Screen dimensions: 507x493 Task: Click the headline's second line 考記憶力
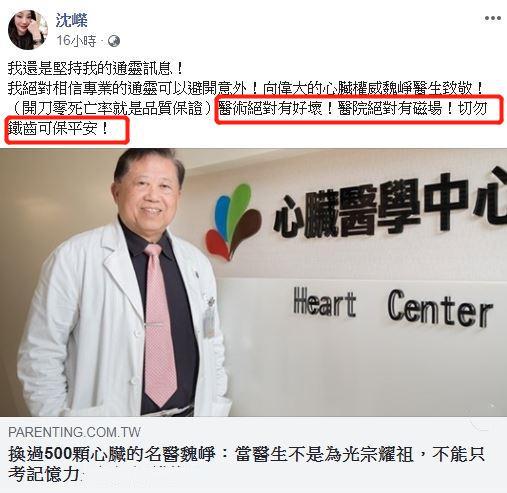(44, 474)
